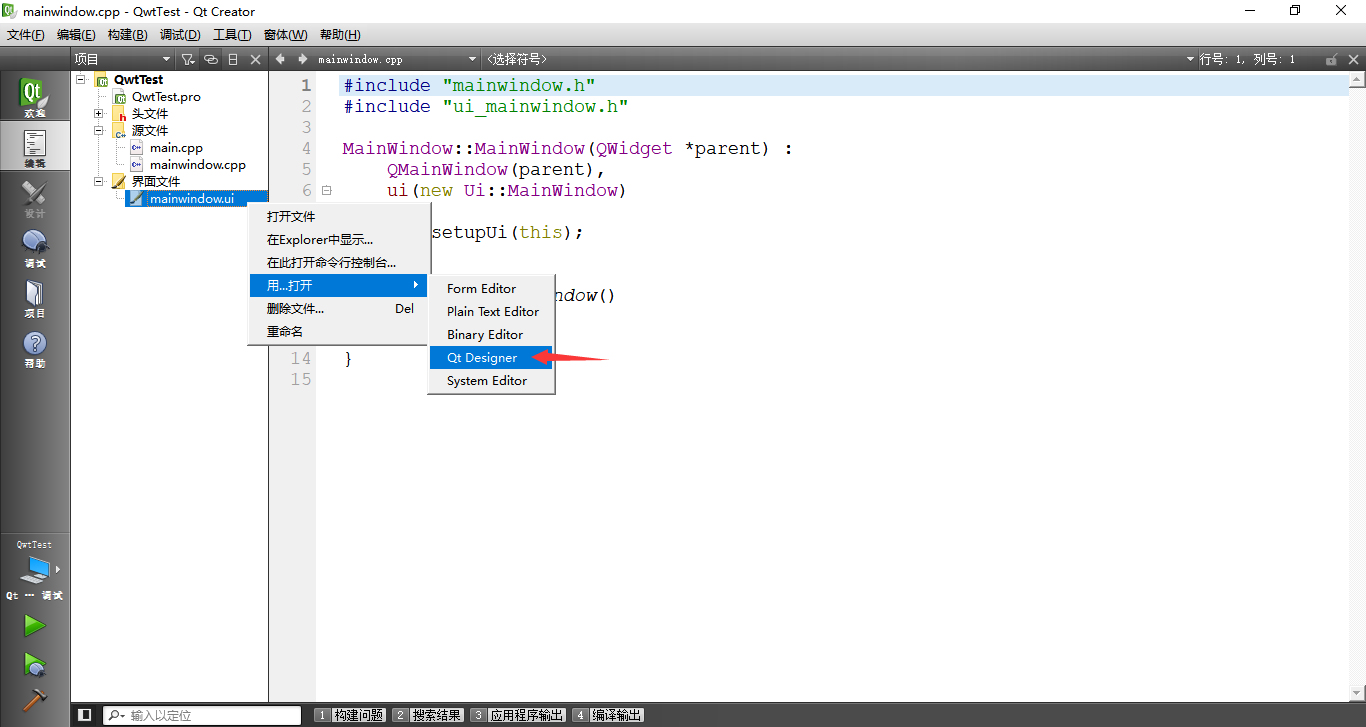Show the 搜索结果 output pane
This screenshot has height=727, width=1366.
click(428, 715)
